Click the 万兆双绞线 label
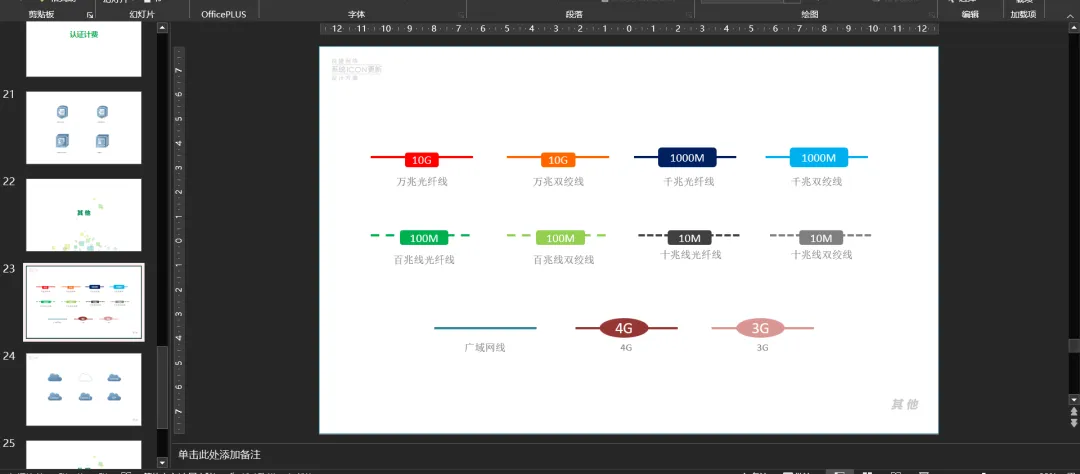Image resolution: width=1080 pixels, height=474 pixels. (558, 182)
